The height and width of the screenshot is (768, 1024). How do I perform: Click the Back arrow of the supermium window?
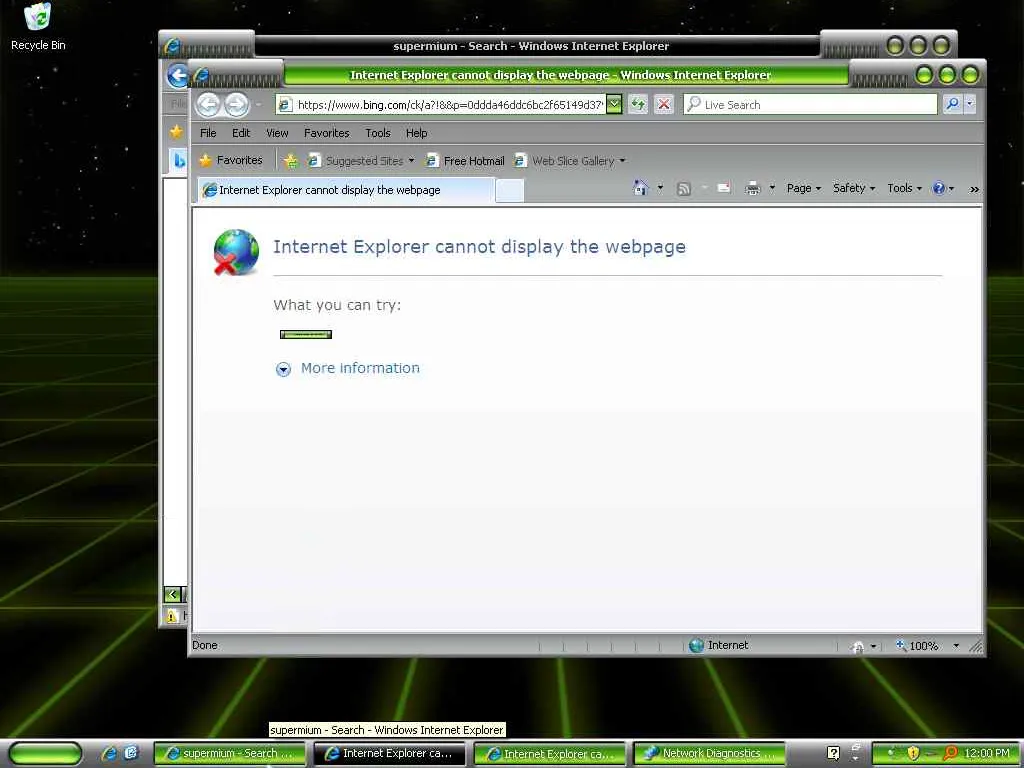point(176,76)
